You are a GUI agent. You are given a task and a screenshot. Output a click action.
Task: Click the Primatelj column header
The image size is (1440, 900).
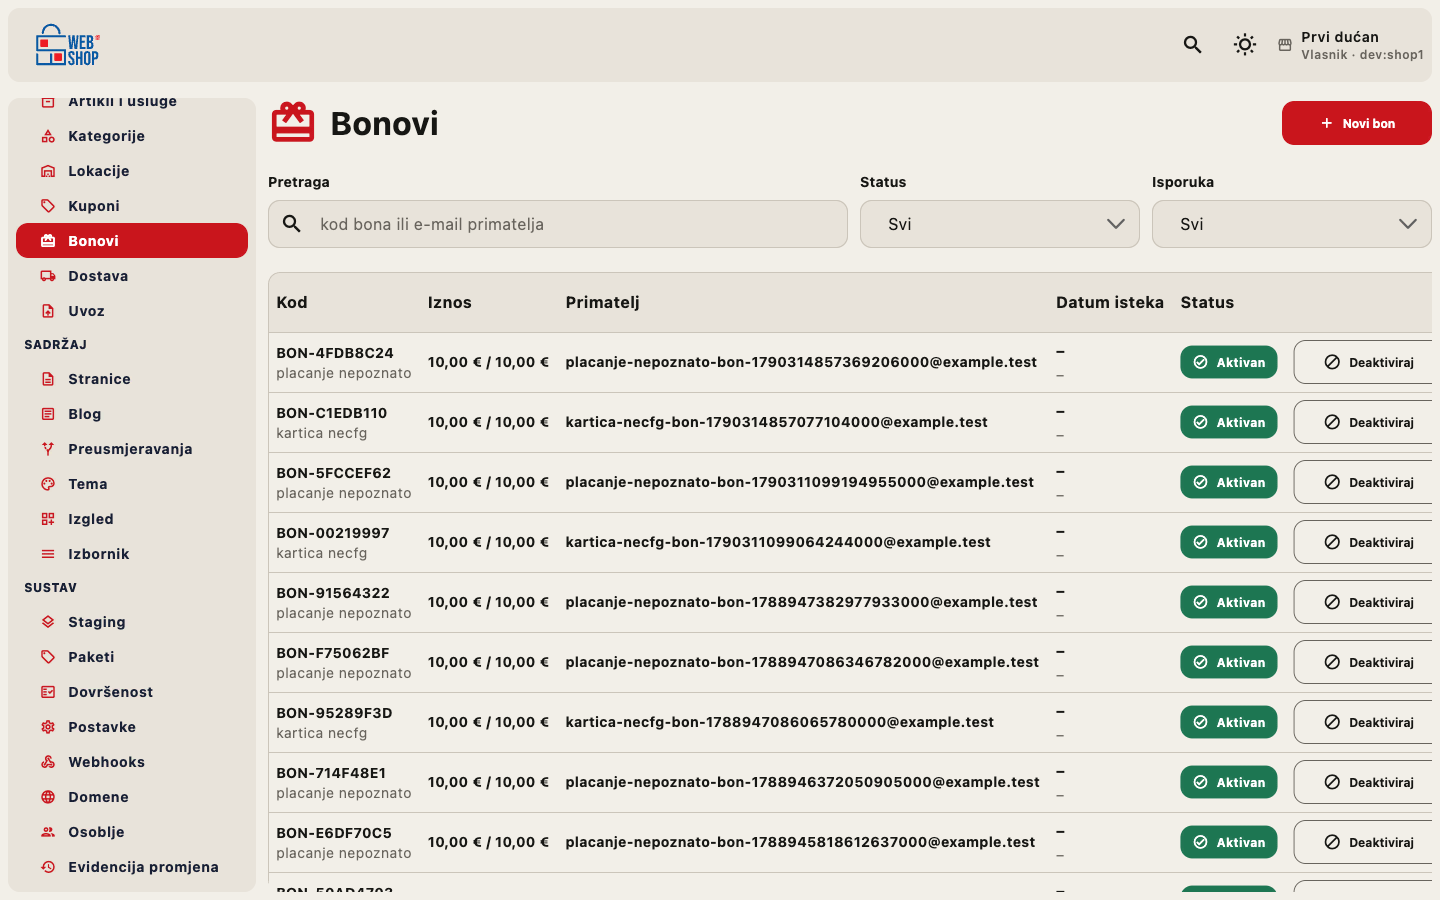pyautogui.click(x=602, y=302)
